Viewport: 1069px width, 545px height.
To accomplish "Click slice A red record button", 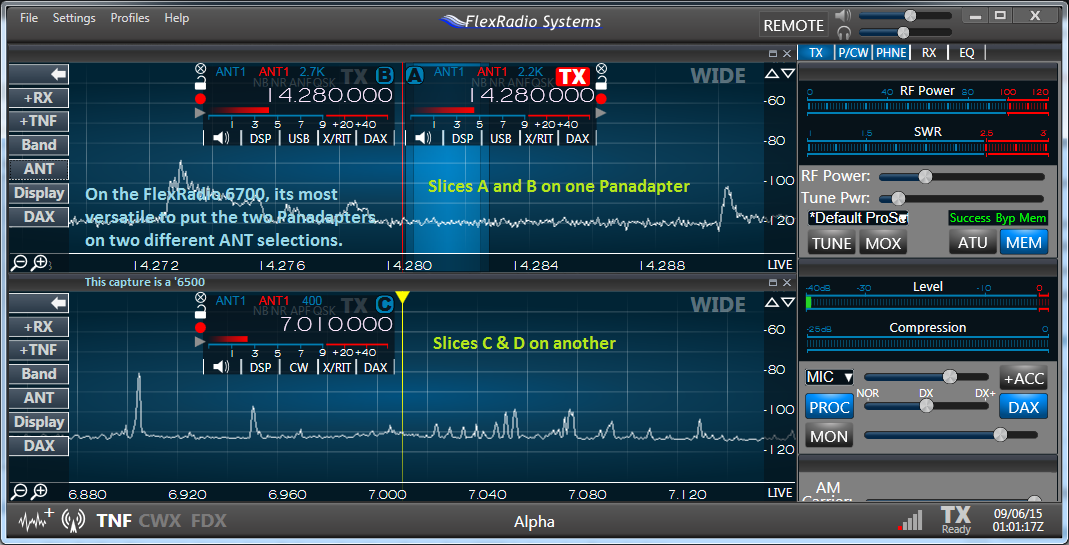I will tap(601, 98).
